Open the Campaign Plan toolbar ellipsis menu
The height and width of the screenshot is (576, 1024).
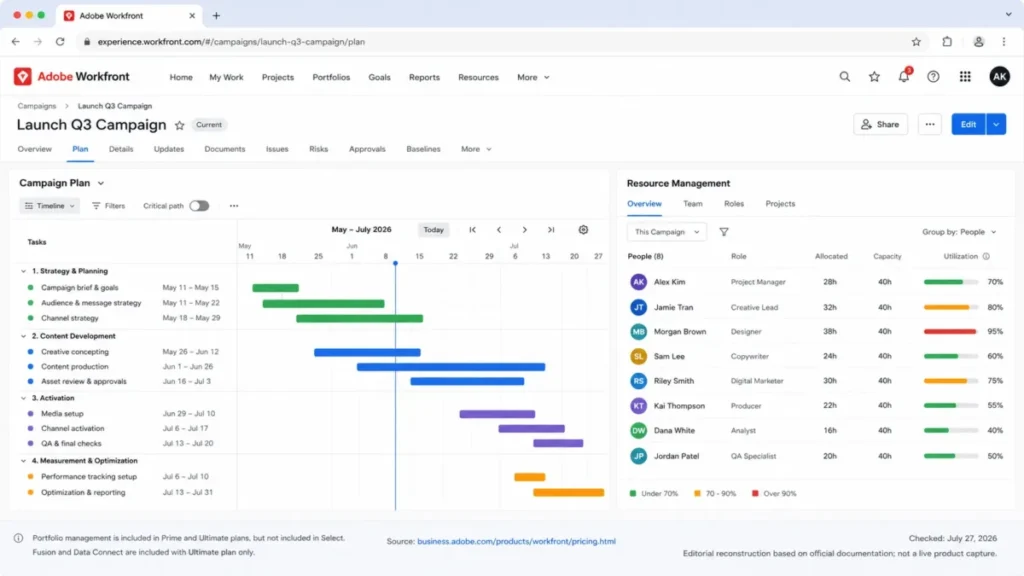coord(234,206)
